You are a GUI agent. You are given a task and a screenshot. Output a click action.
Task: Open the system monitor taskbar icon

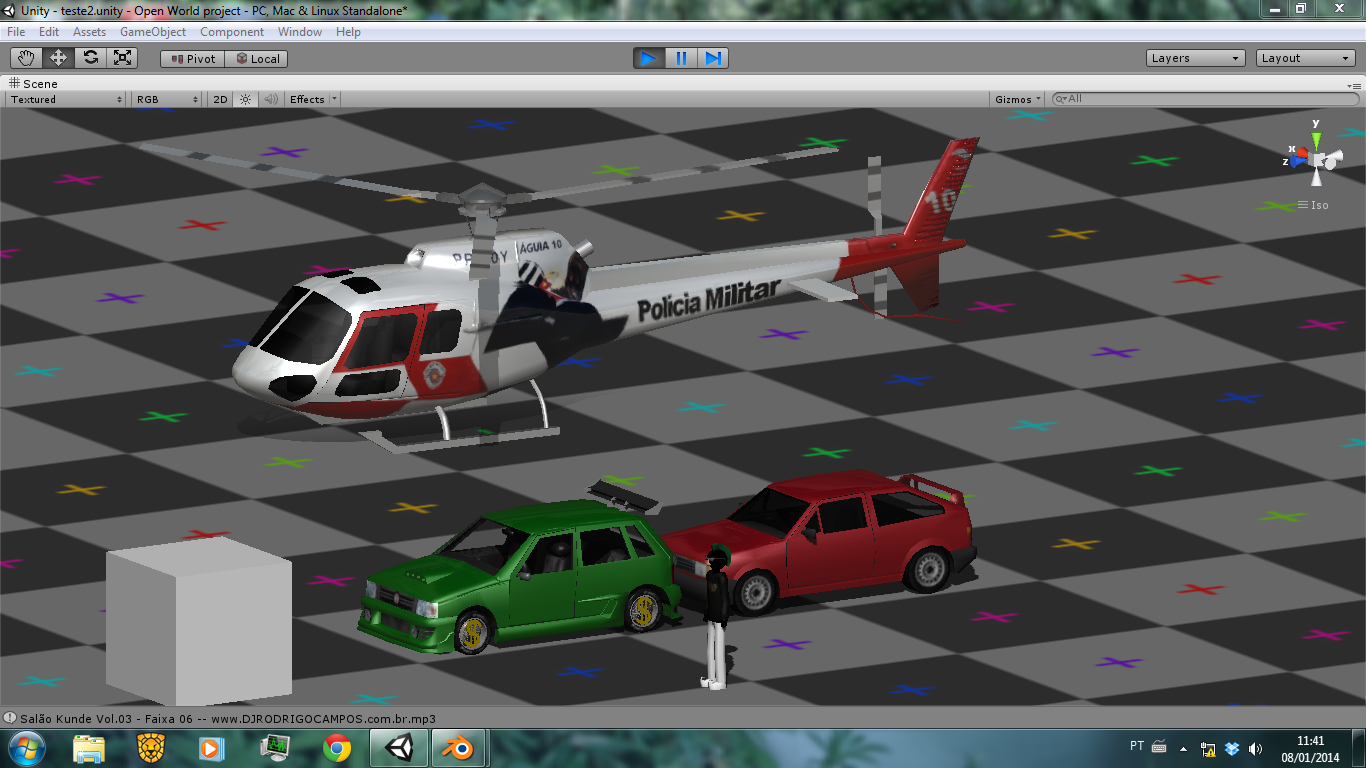(274, 748)
